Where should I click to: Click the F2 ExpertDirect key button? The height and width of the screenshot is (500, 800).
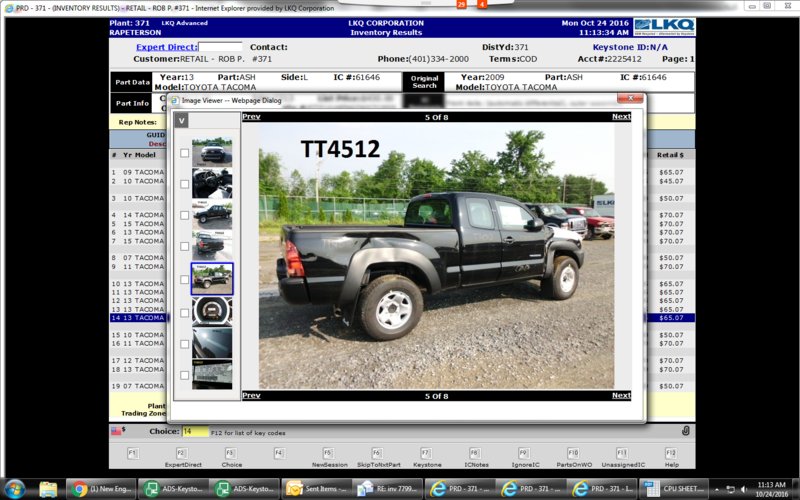pos(182,453)
